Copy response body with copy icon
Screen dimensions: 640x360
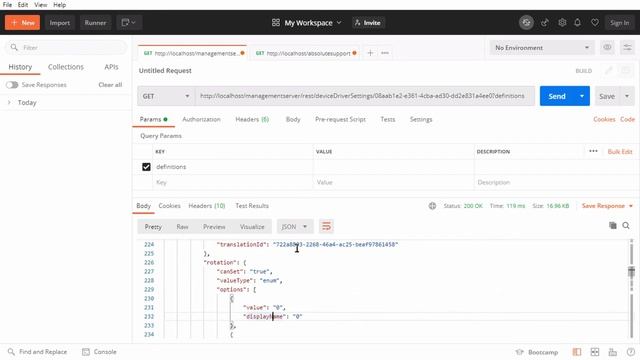613,225
